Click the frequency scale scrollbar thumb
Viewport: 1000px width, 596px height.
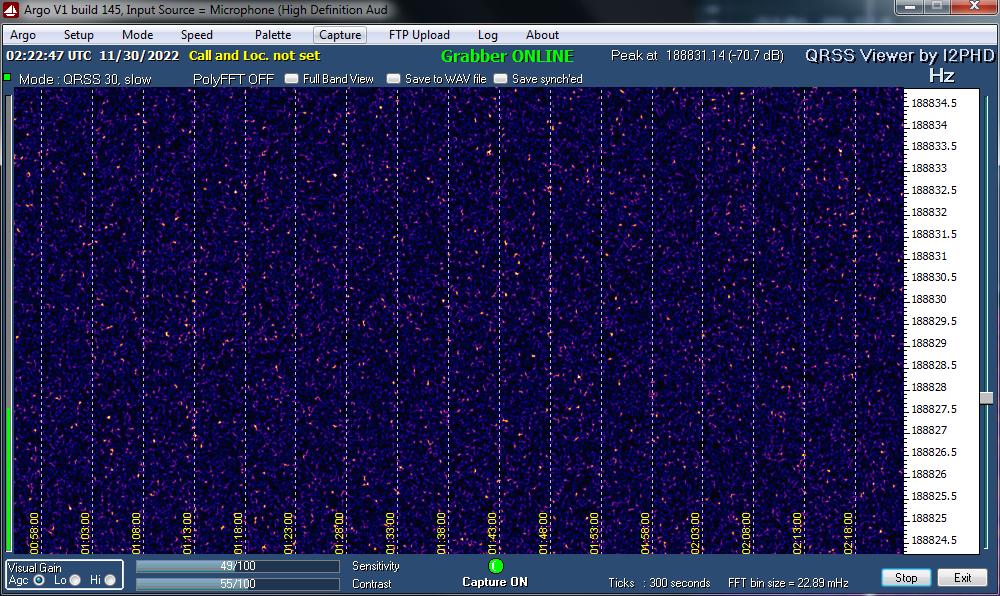click(x=987, y=398)
